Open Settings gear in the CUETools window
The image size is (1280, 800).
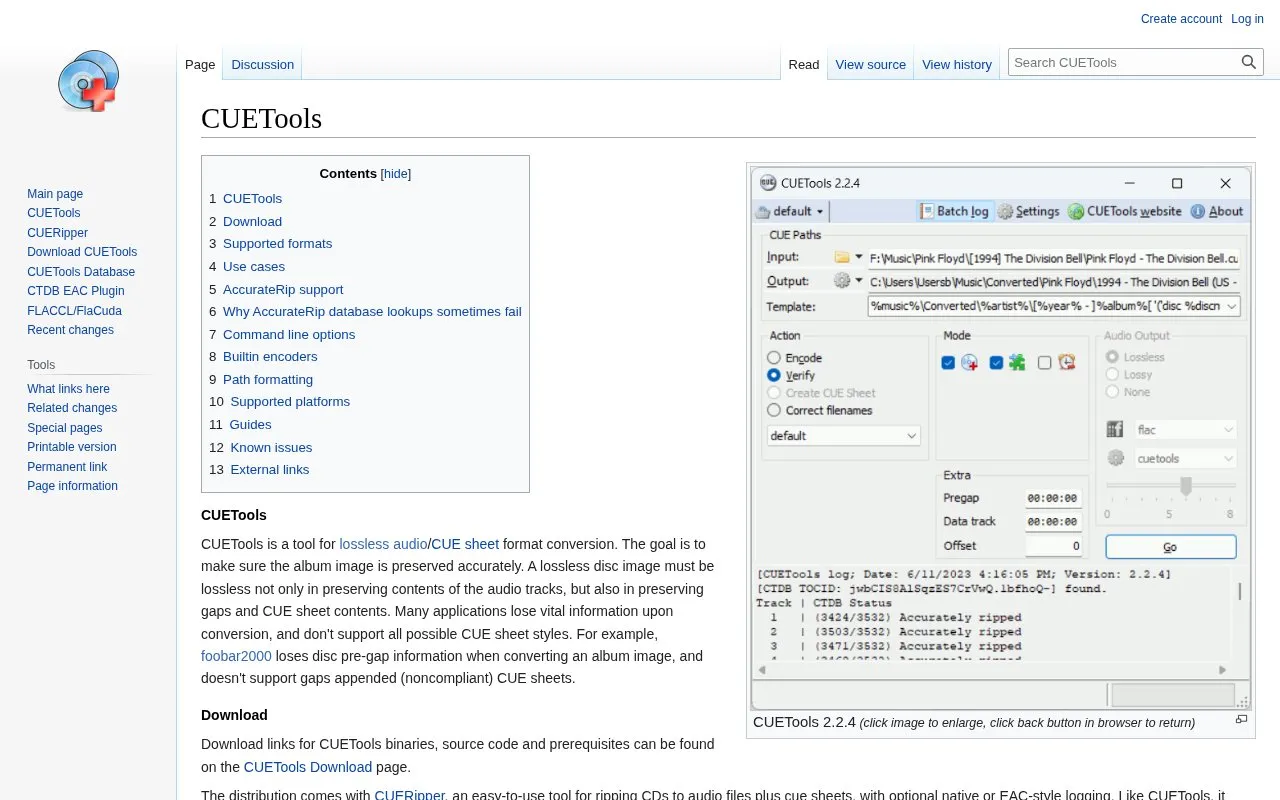click(x=1005, y=211)
